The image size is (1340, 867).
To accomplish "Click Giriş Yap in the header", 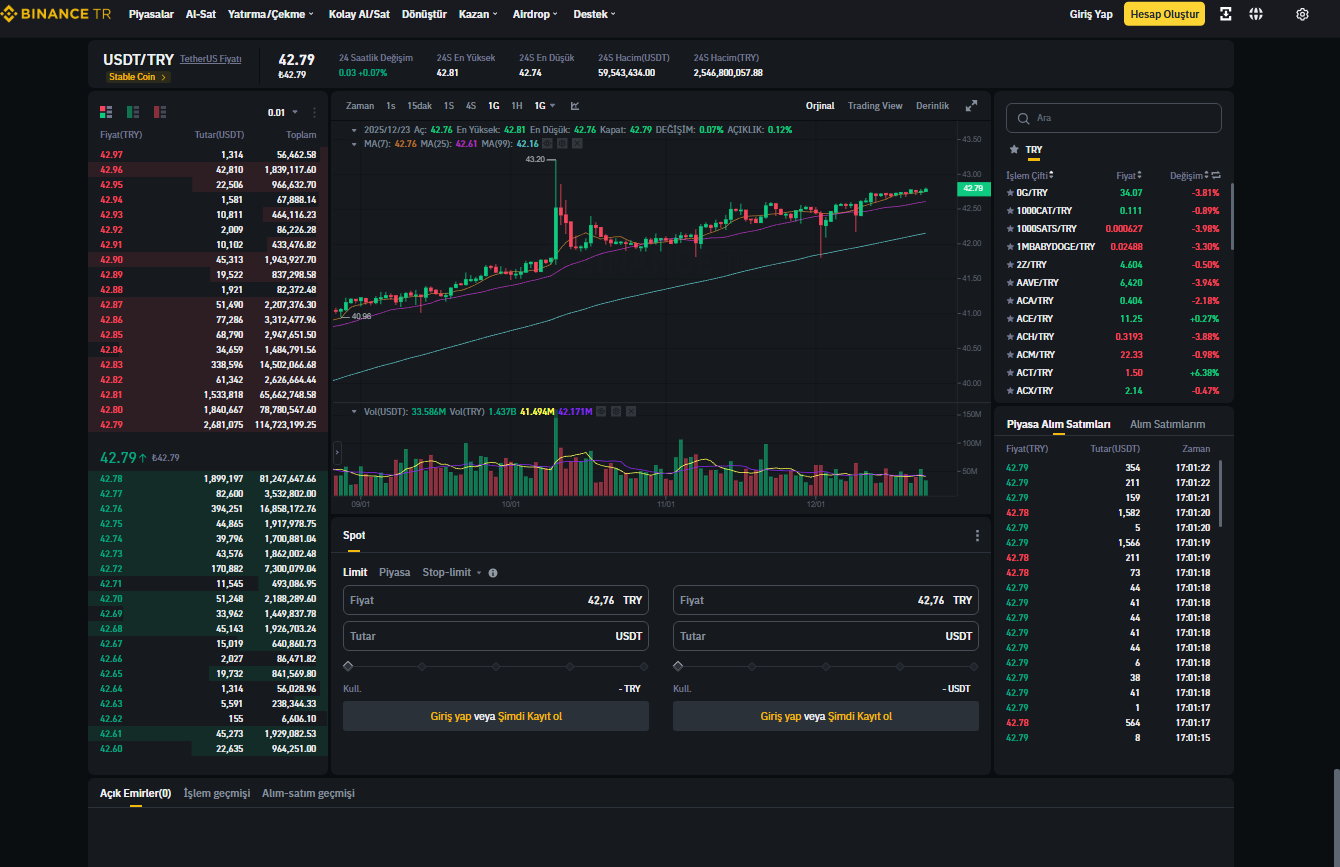I will pyautogui.click(x=1091, y=14).
